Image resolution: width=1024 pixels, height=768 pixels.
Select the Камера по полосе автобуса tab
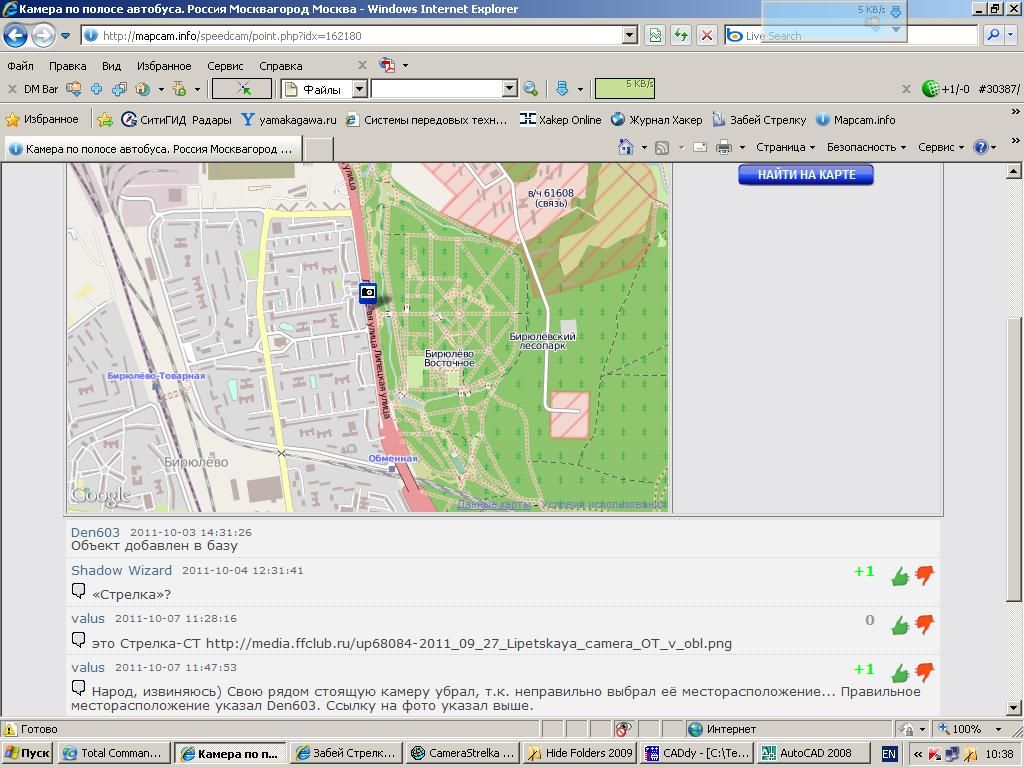[x=153, y=149]
